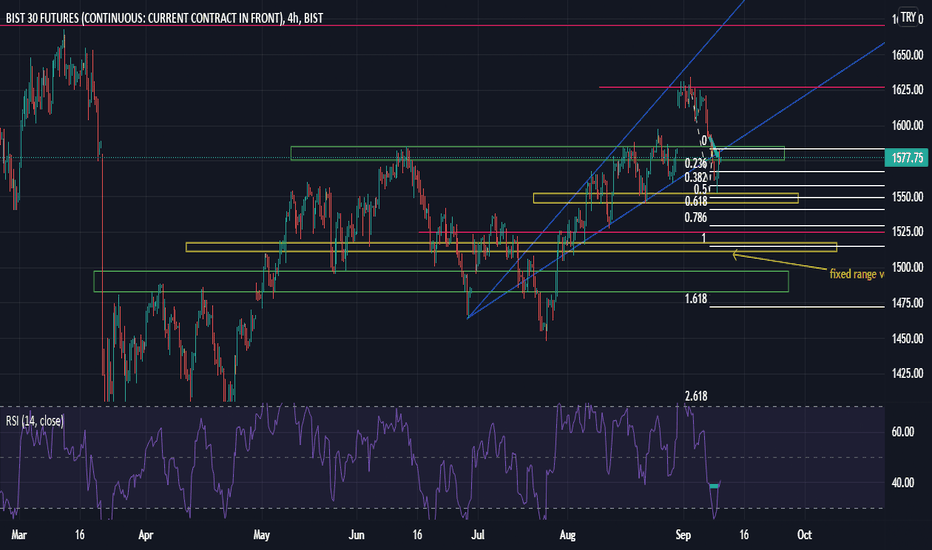Image resolution: width=932 pixels, height=550 pixels.
Task: Click the 1525.00 price axis label
Action: click(x=908, y=231)
